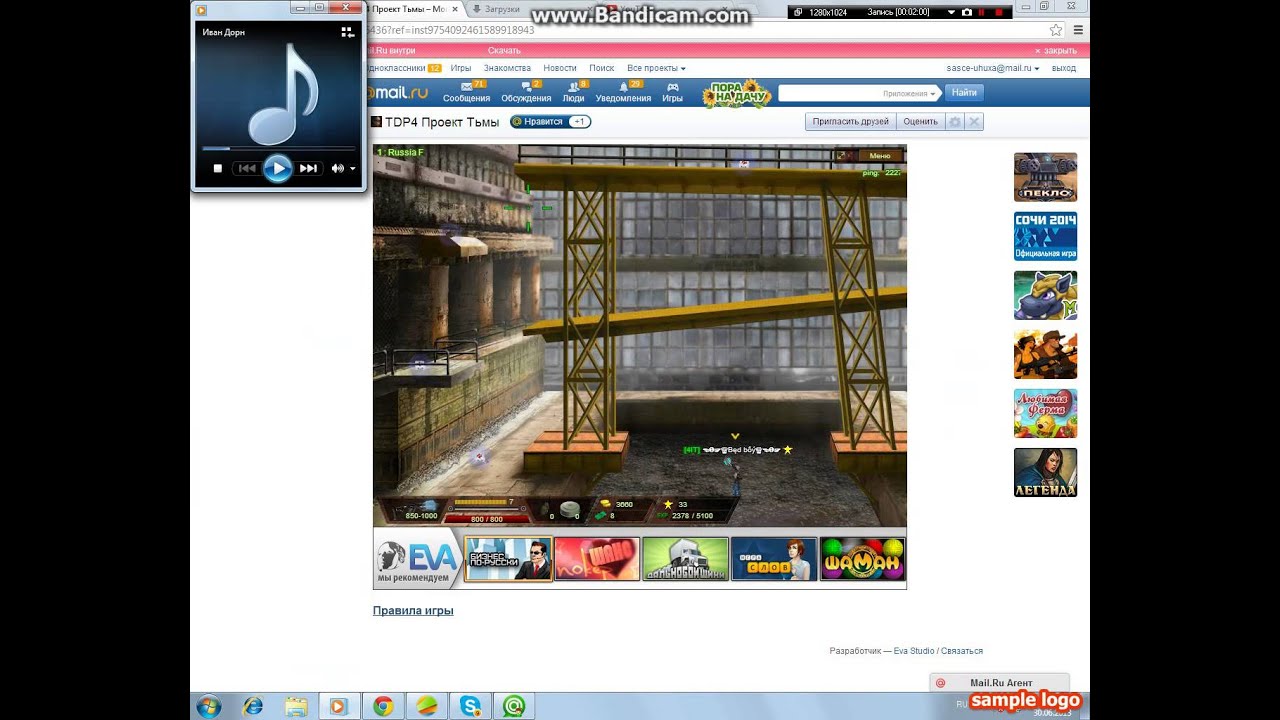The width and height of the screenshot is (1280, 720).
Task: Stop playback in the media player
Action: point(217,168)
